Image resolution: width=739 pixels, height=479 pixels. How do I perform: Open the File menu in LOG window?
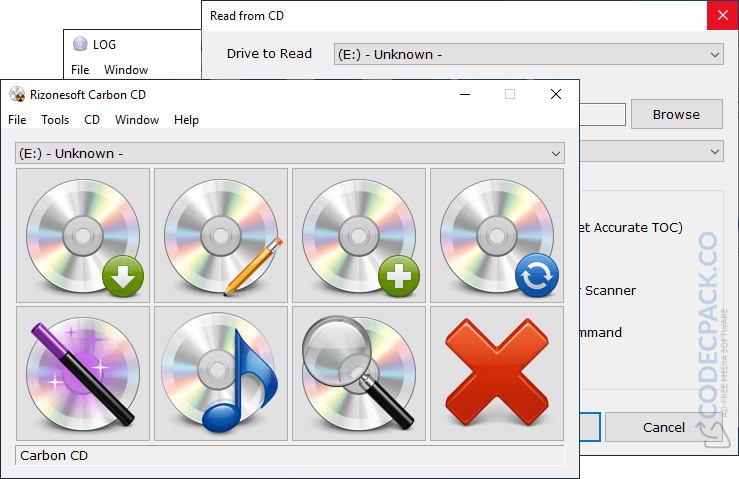80,70
